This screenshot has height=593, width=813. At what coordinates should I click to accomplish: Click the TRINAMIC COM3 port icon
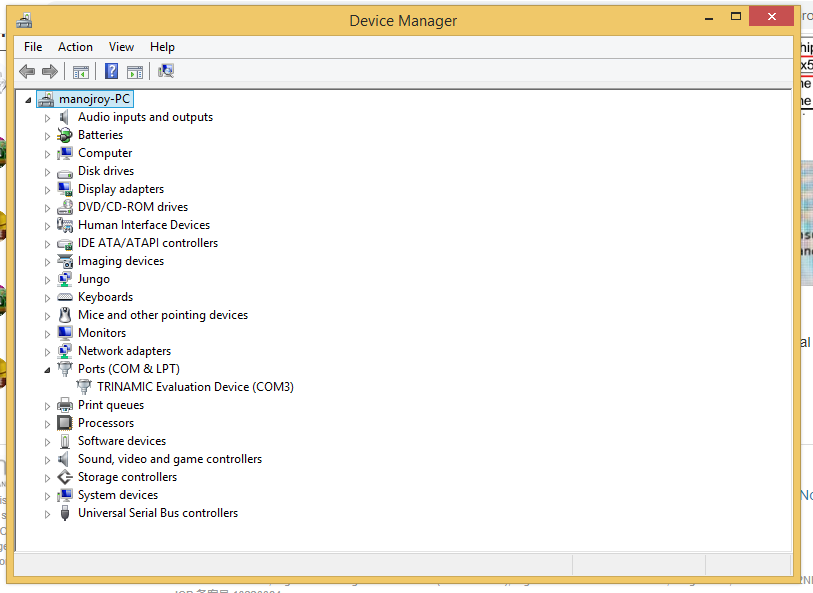point(84,387)
